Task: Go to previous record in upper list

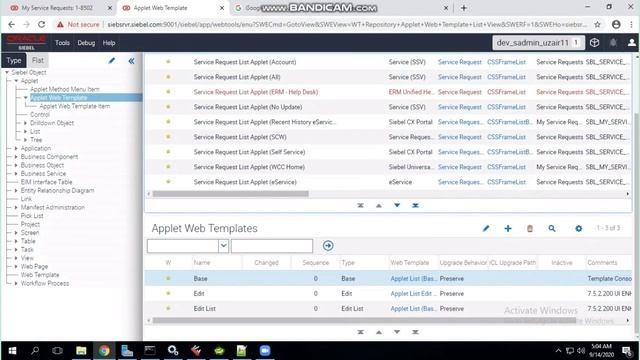Action: click(379, 205)
